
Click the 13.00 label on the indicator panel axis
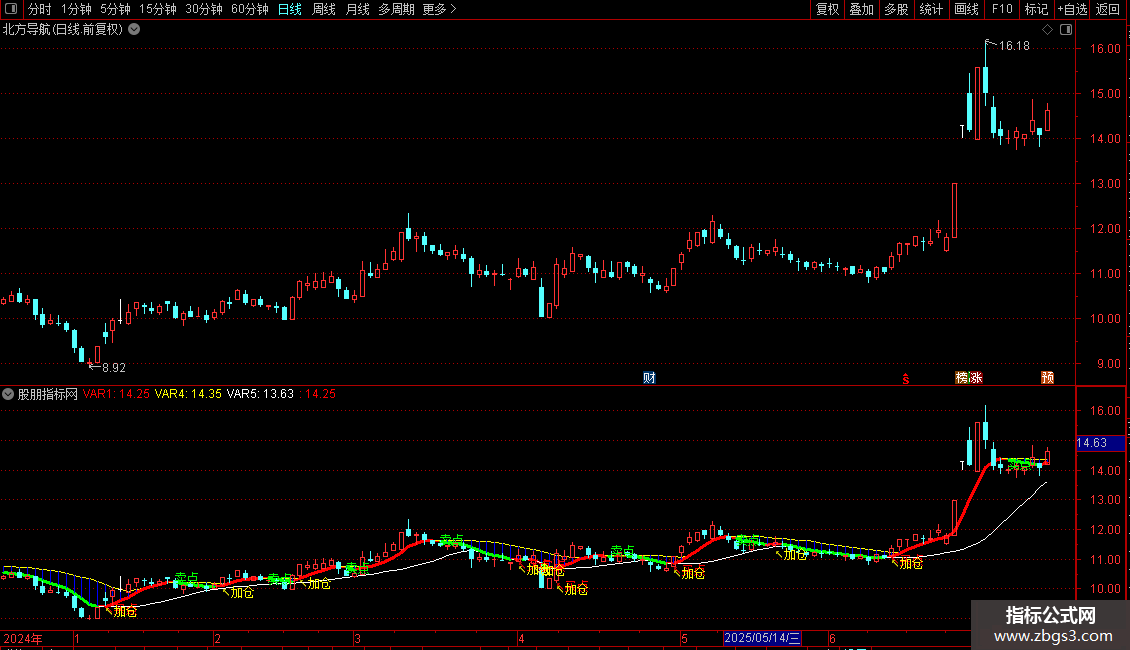tap(1105, 500)
